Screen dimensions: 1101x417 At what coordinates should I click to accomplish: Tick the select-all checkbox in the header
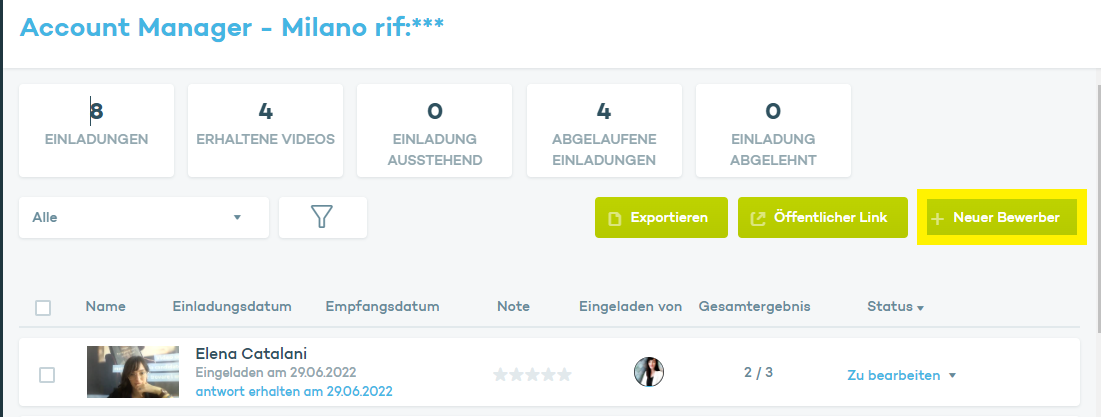click(43, 308)
